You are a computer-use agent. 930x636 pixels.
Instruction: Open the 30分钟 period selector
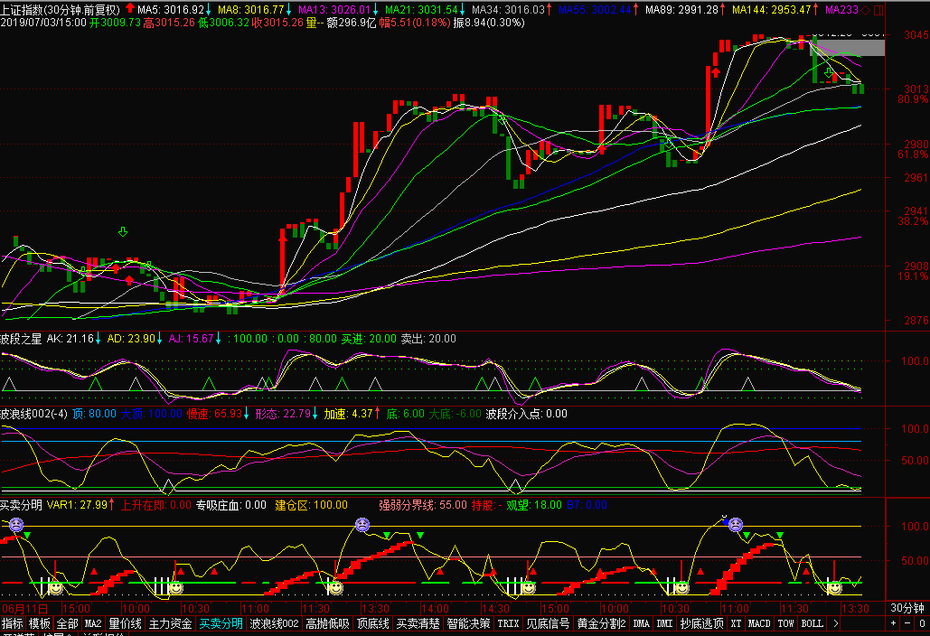(x=907, y=608)
